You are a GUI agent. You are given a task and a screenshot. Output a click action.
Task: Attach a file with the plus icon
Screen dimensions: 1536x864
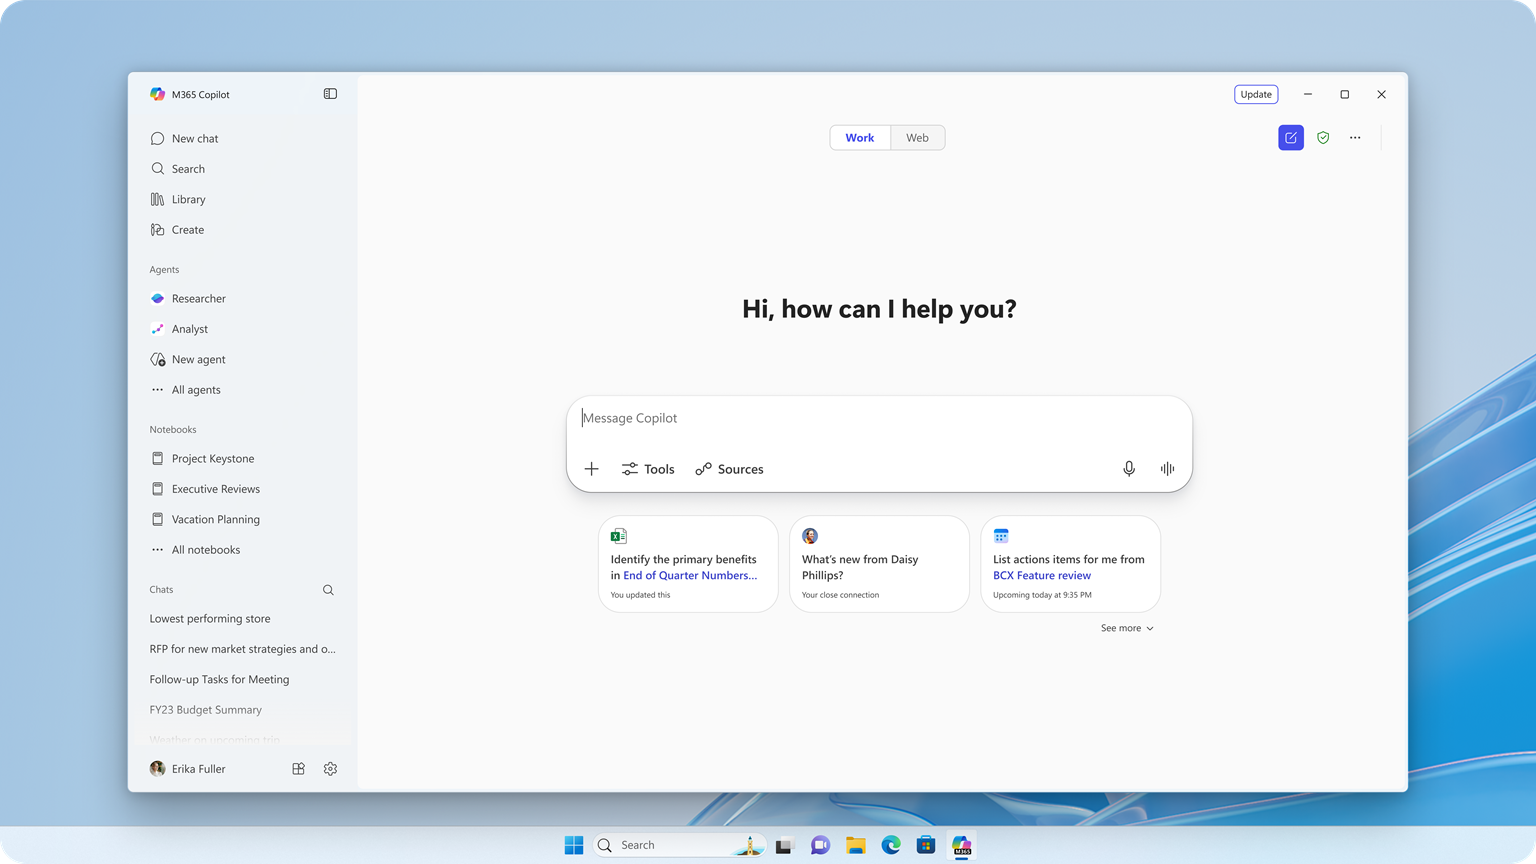[591, 468]
